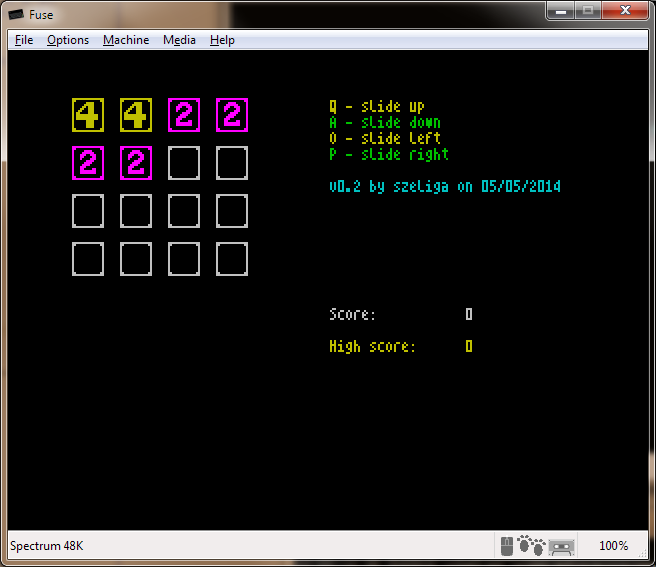Click the top-right magenta 2 tile
Image resolution: width=656 pixels, height=567 pixels.
click(x=232, y=115)
